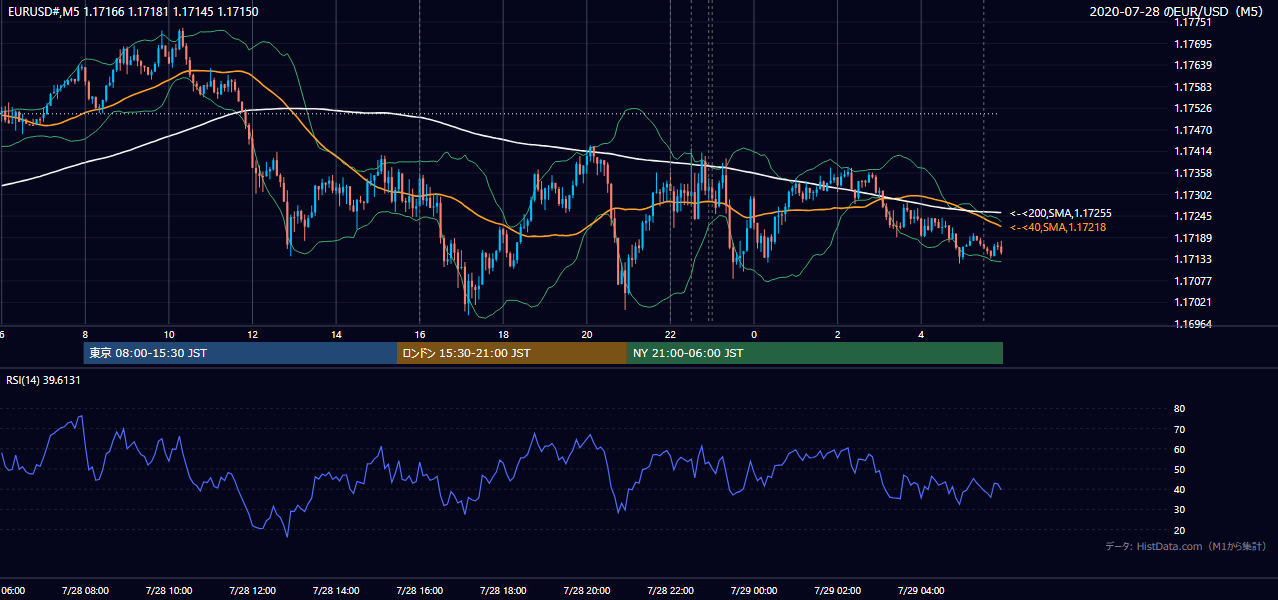1278x600 pixels.
Task: Click the RSI(14) 39.6131 indicator label
Action: point(44,380)
